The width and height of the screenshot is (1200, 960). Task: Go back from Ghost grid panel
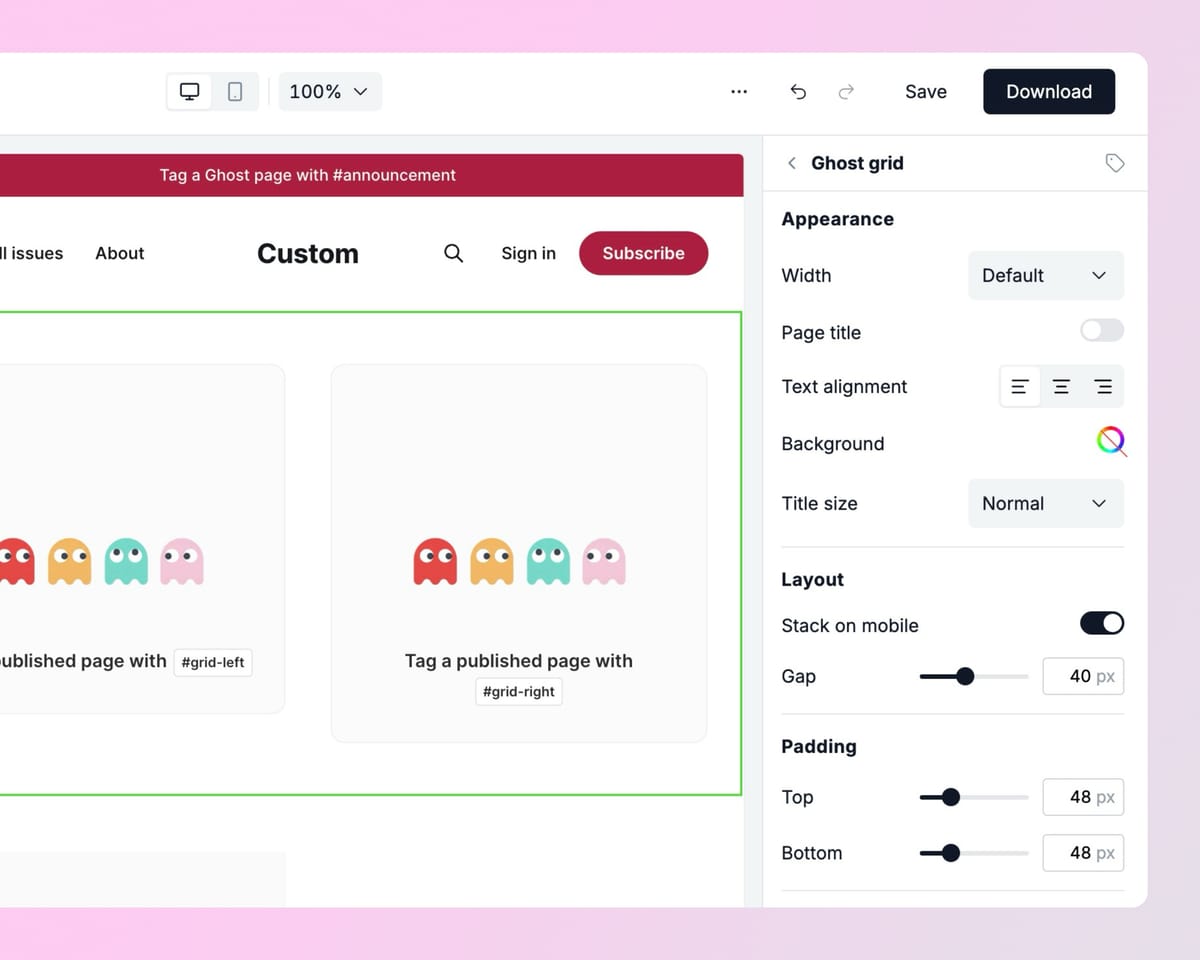pyautogui.click(x=792, y=163)
